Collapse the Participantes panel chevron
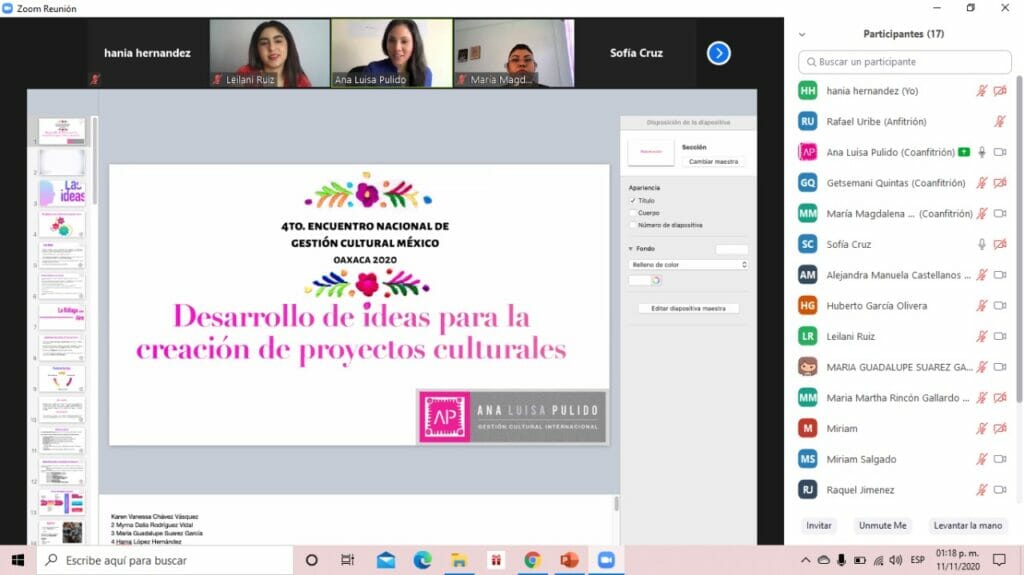1024x575 pixels. (801, 34)
